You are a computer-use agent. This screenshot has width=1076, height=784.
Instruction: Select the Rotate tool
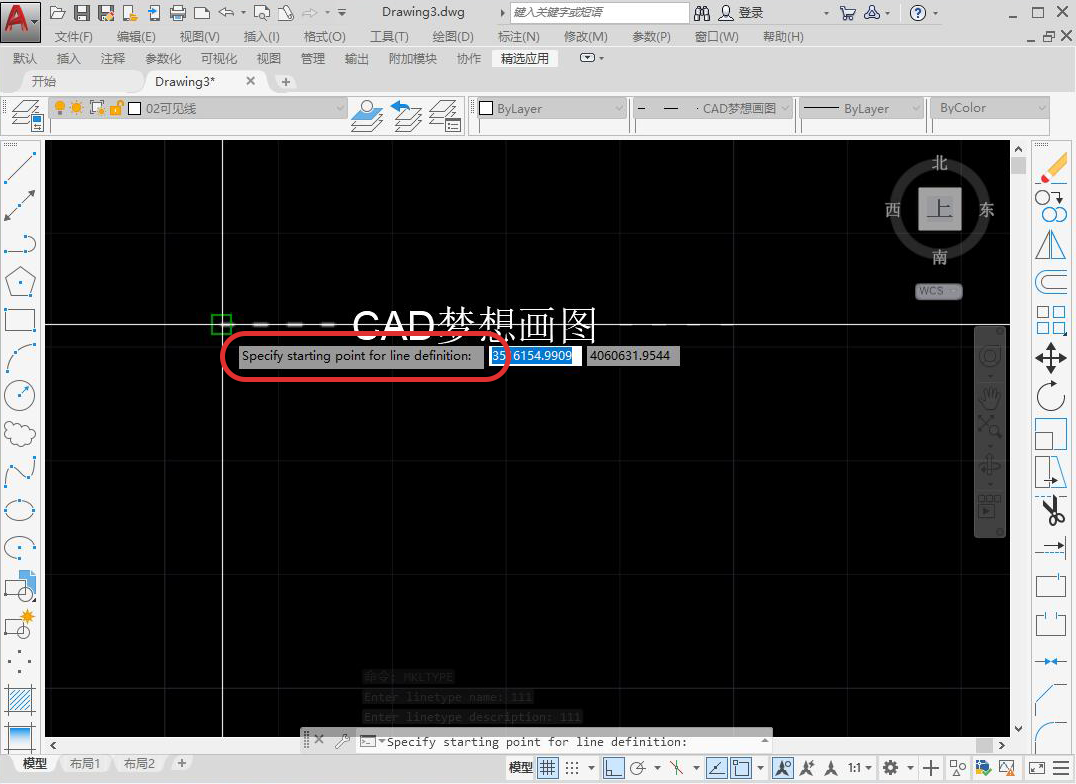click(1051, 396)
